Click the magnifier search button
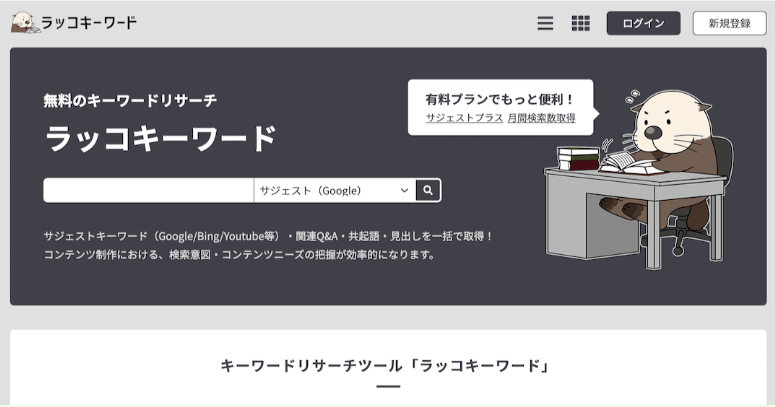This screenshot has width=775, height=407. [428, 190]
